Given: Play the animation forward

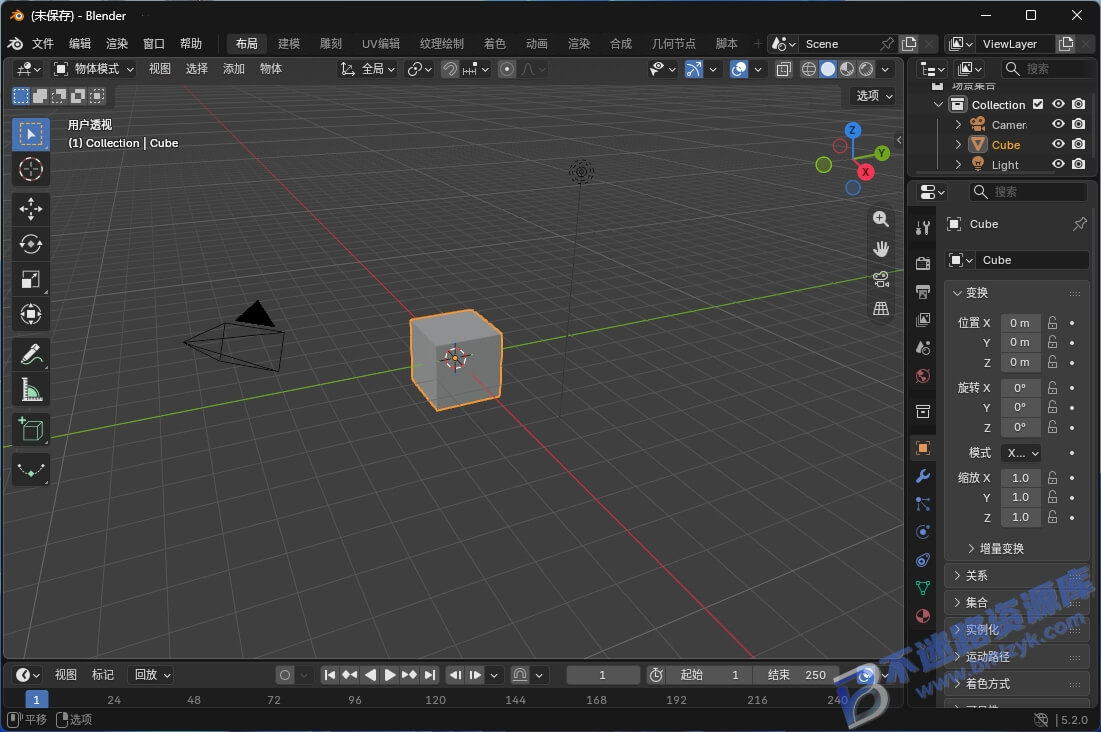Looking at the screenshot, I should (x=389, y=675).
